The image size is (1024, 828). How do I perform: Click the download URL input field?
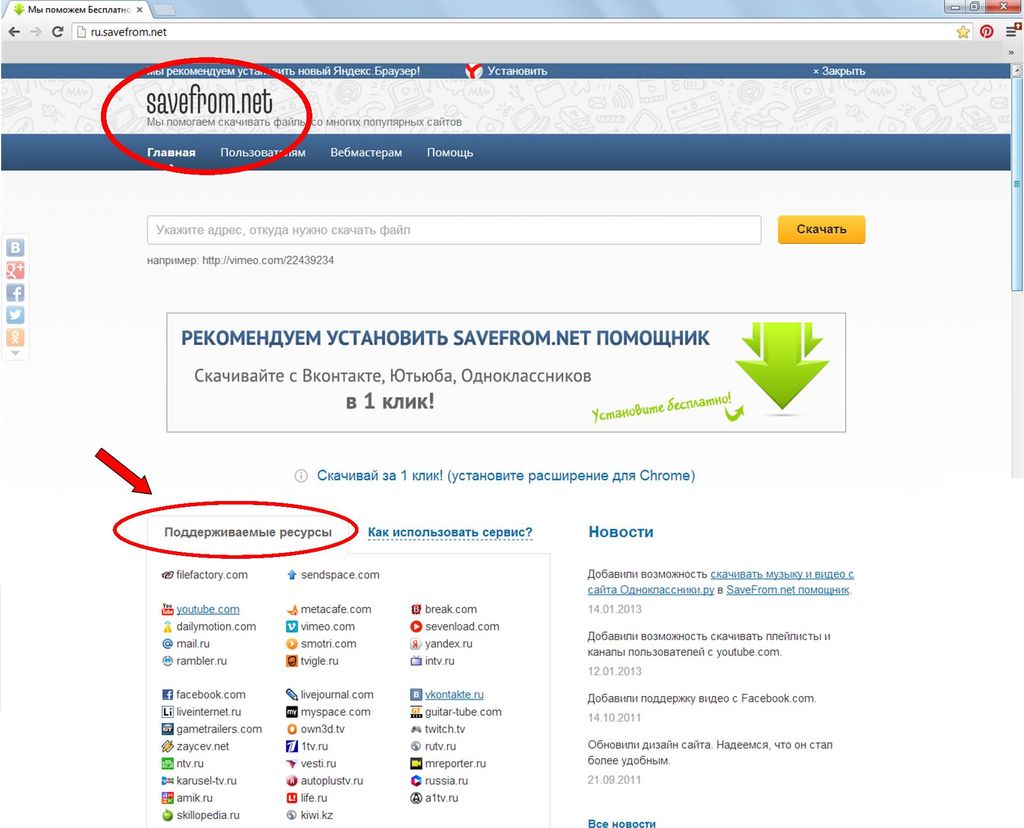point(454,230)
